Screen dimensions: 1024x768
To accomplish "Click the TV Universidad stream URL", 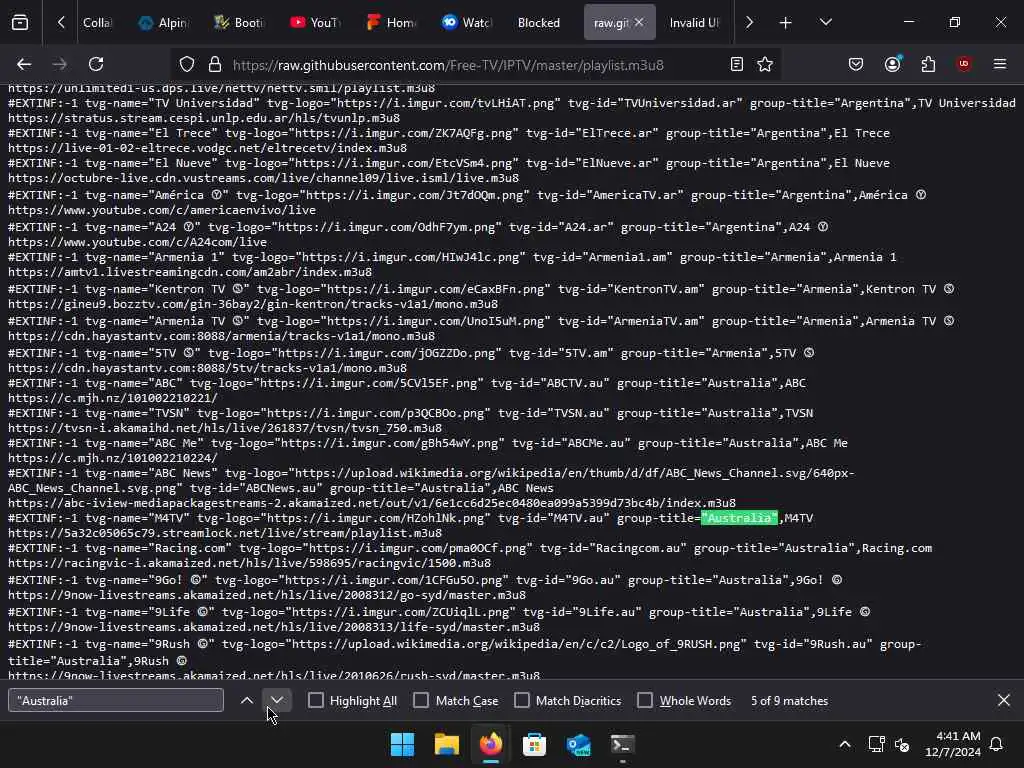I will tap(204, 118).
